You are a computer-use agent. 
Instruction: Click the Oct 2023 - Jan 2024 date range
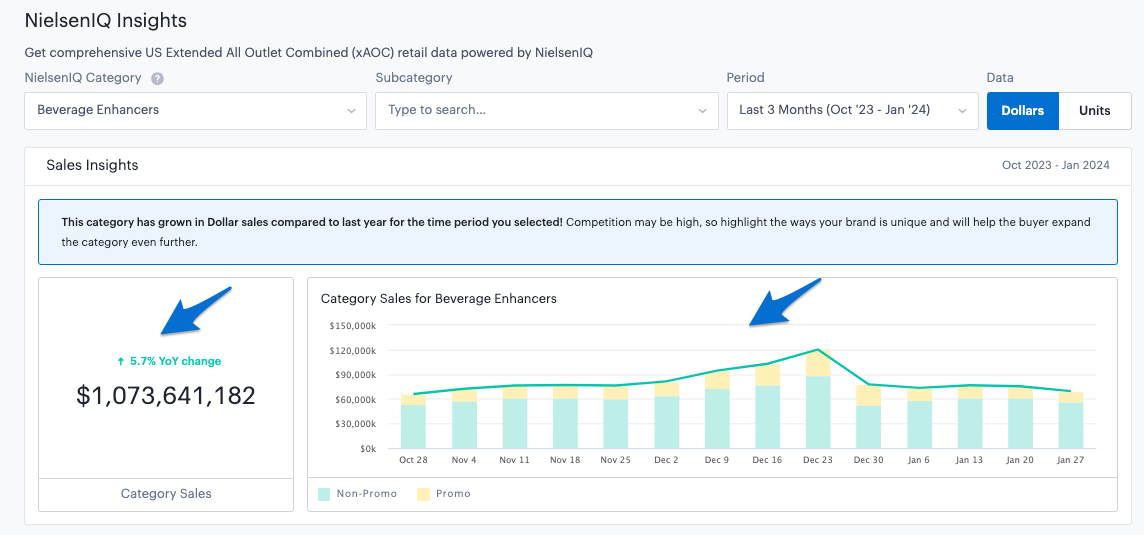(1056, 166)
